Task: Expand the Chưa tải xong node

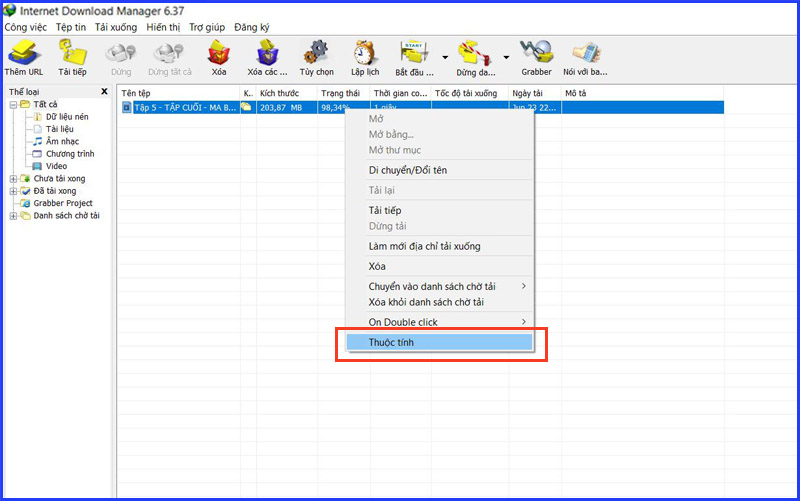Action: (13, 179)
